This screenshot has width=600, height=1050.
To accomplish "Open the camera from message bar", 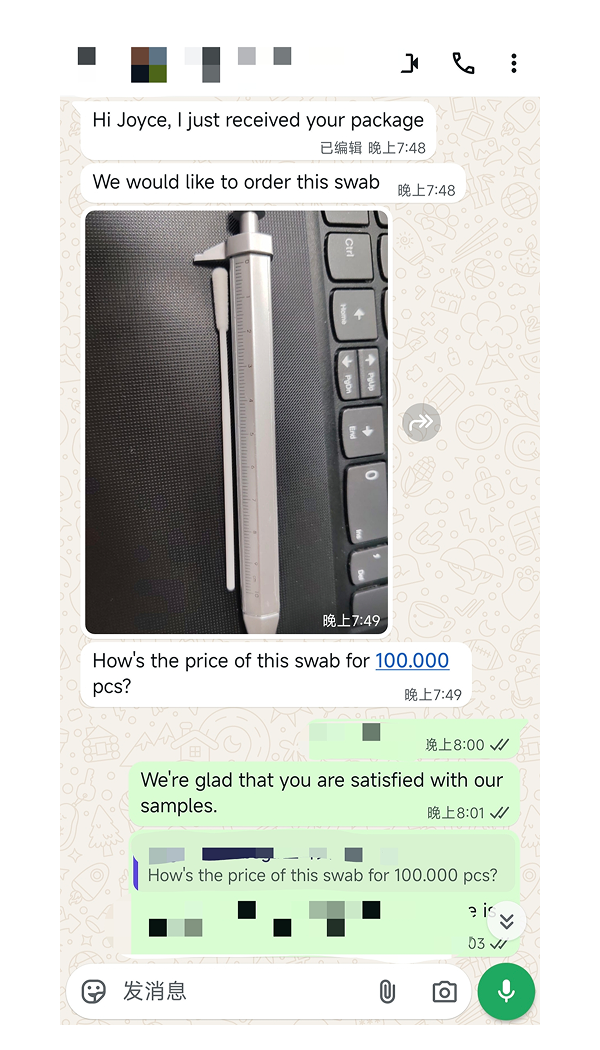I will click(x=445, y=992).
